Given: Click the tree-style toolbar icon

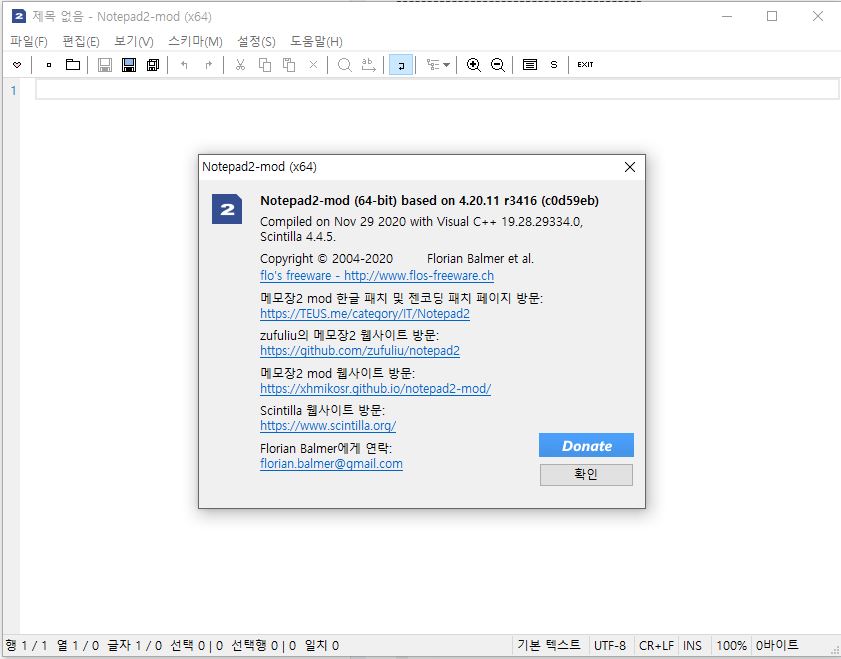Looking at the screenshot, I should point(433,65).
